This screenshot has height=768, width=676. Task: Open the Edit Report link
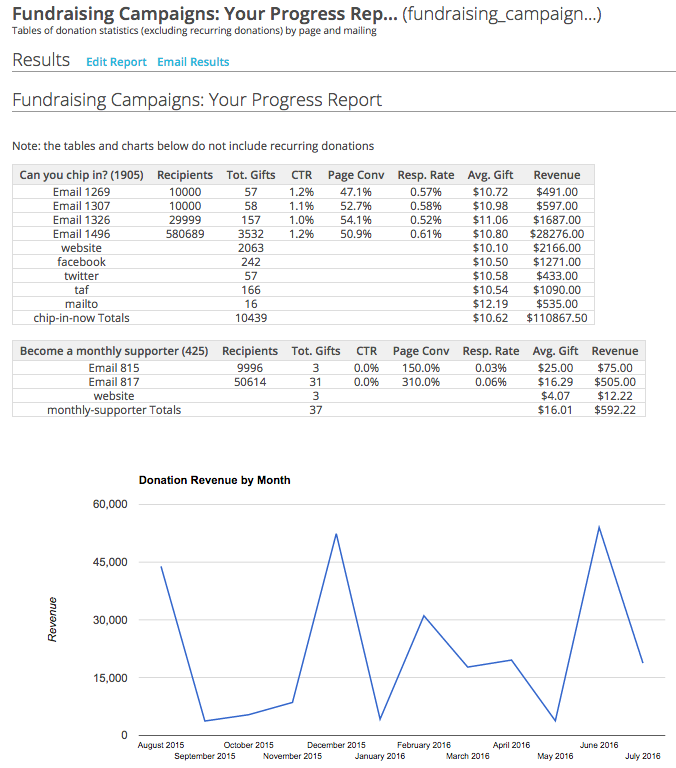(x=116, y=62)
